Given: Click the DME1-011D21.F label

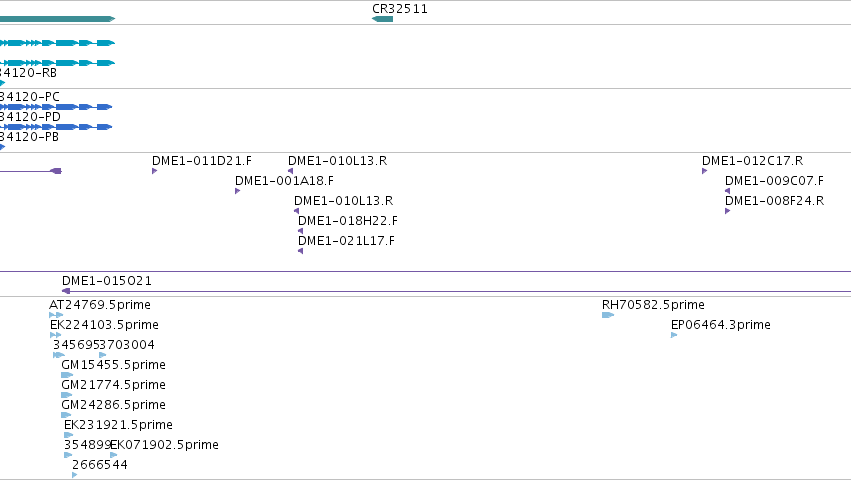Looking at the screenshot, I should [x=202, y=161].
